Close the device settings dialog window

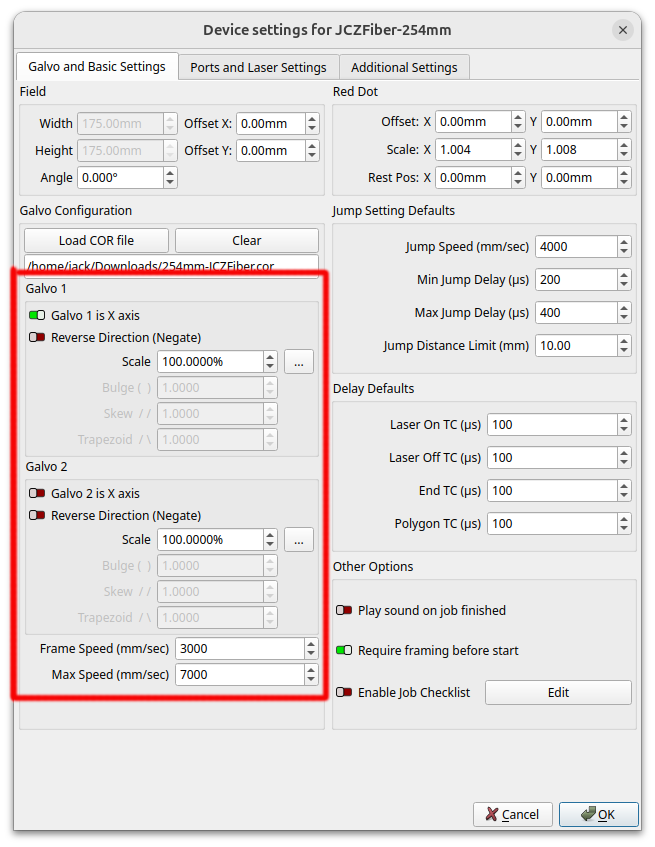click(623, 30)
